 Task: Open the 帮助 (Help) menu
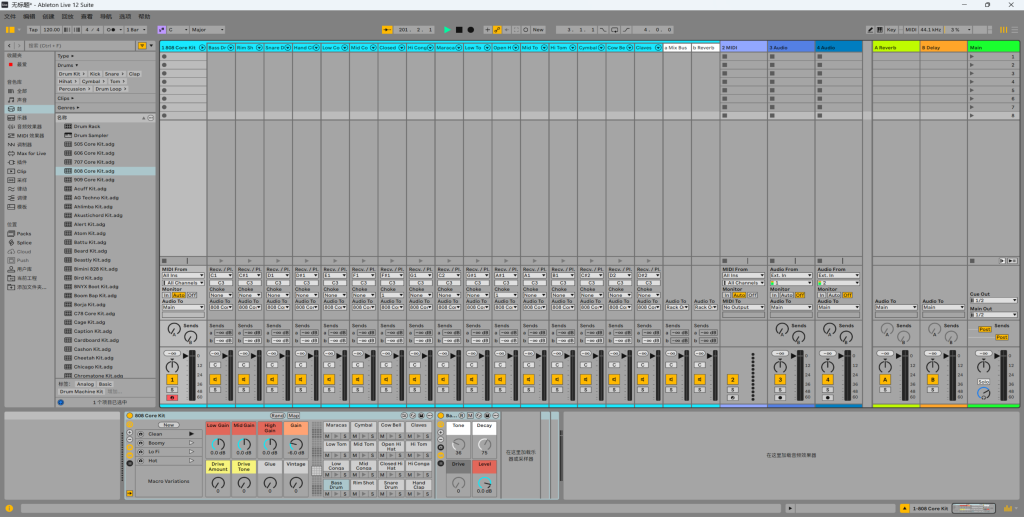pyautogui.click(x=144, y=17)
